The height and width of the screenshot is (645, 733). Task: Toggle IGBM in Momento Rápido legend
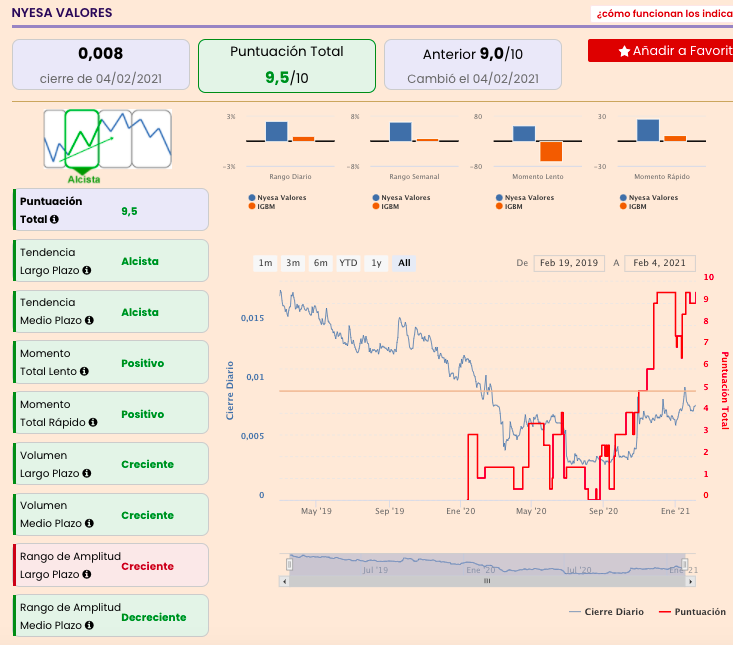coord(633,206)
